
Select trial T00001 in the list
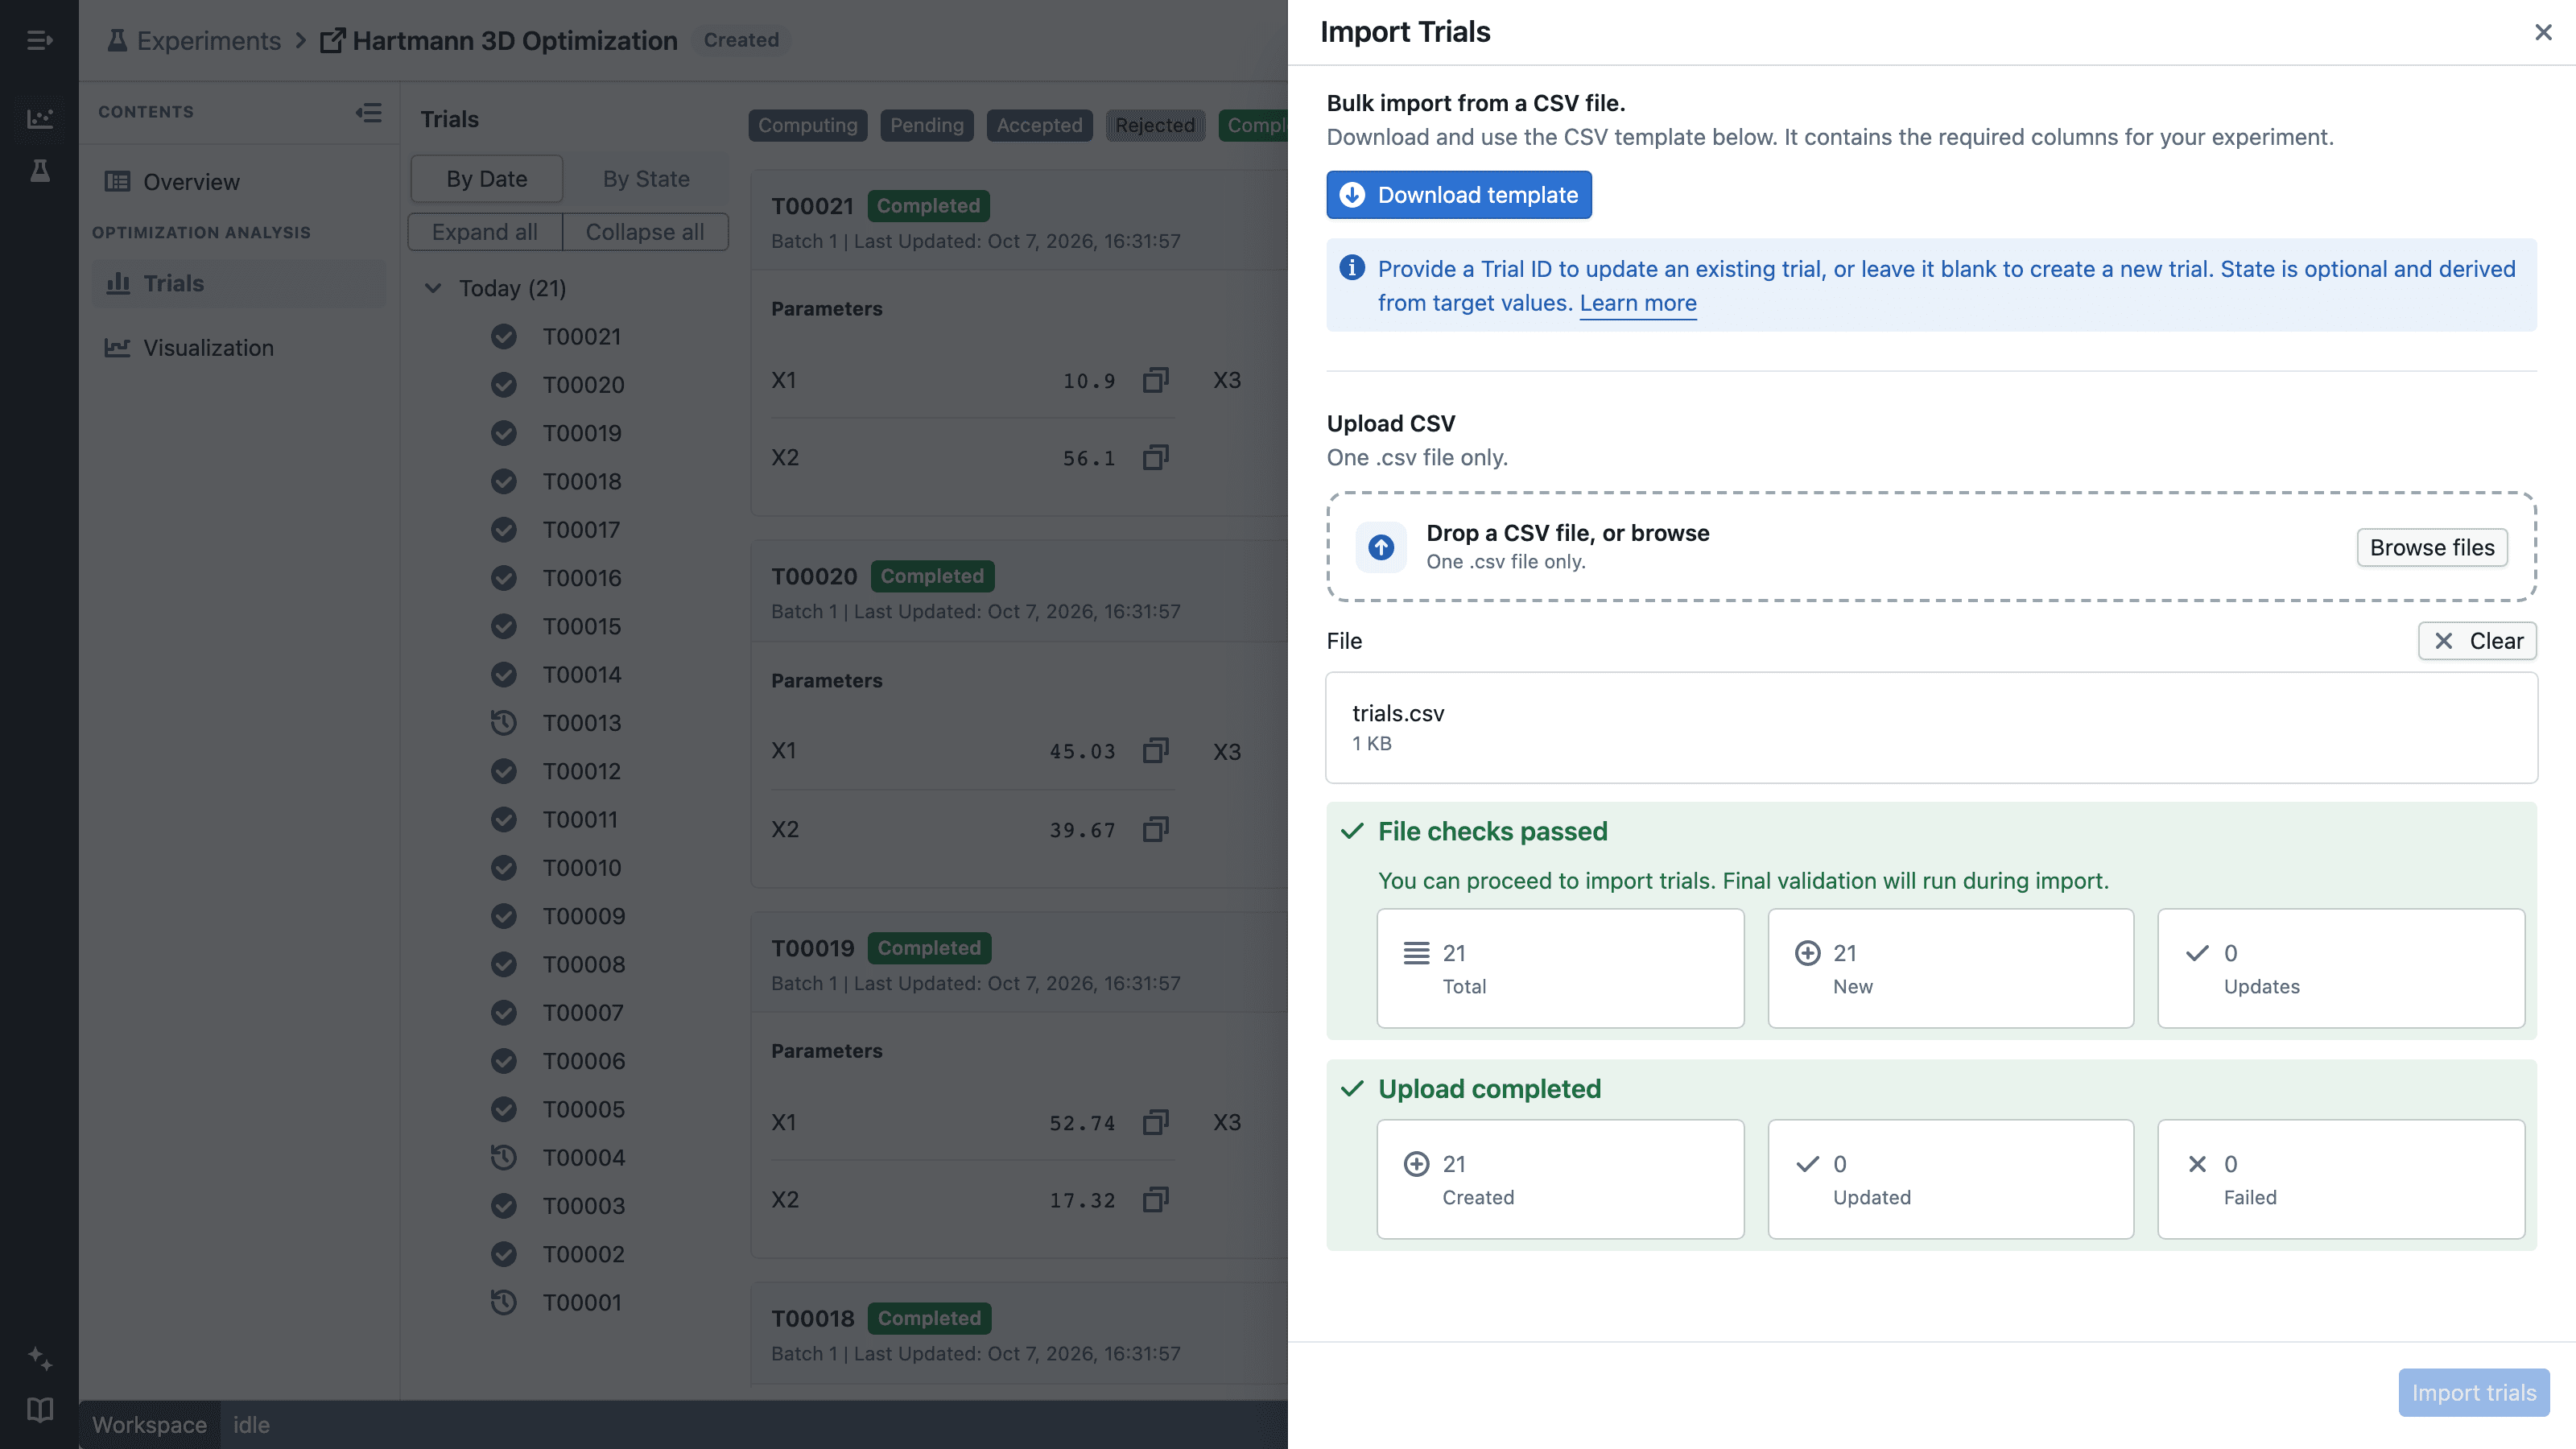pyautogui.click(x=582, y=1303)
